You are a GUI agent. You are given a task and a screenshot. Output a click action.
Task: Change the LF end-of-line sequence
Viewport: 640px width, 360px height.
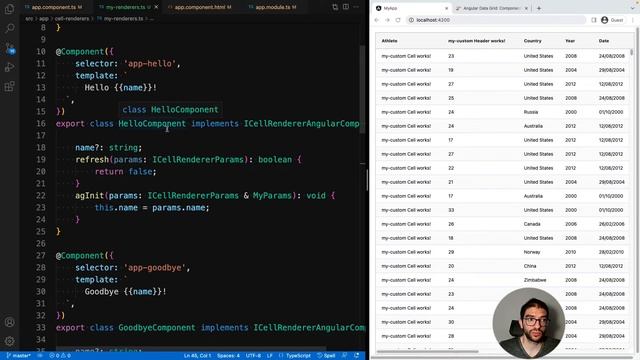pos(269,356)
